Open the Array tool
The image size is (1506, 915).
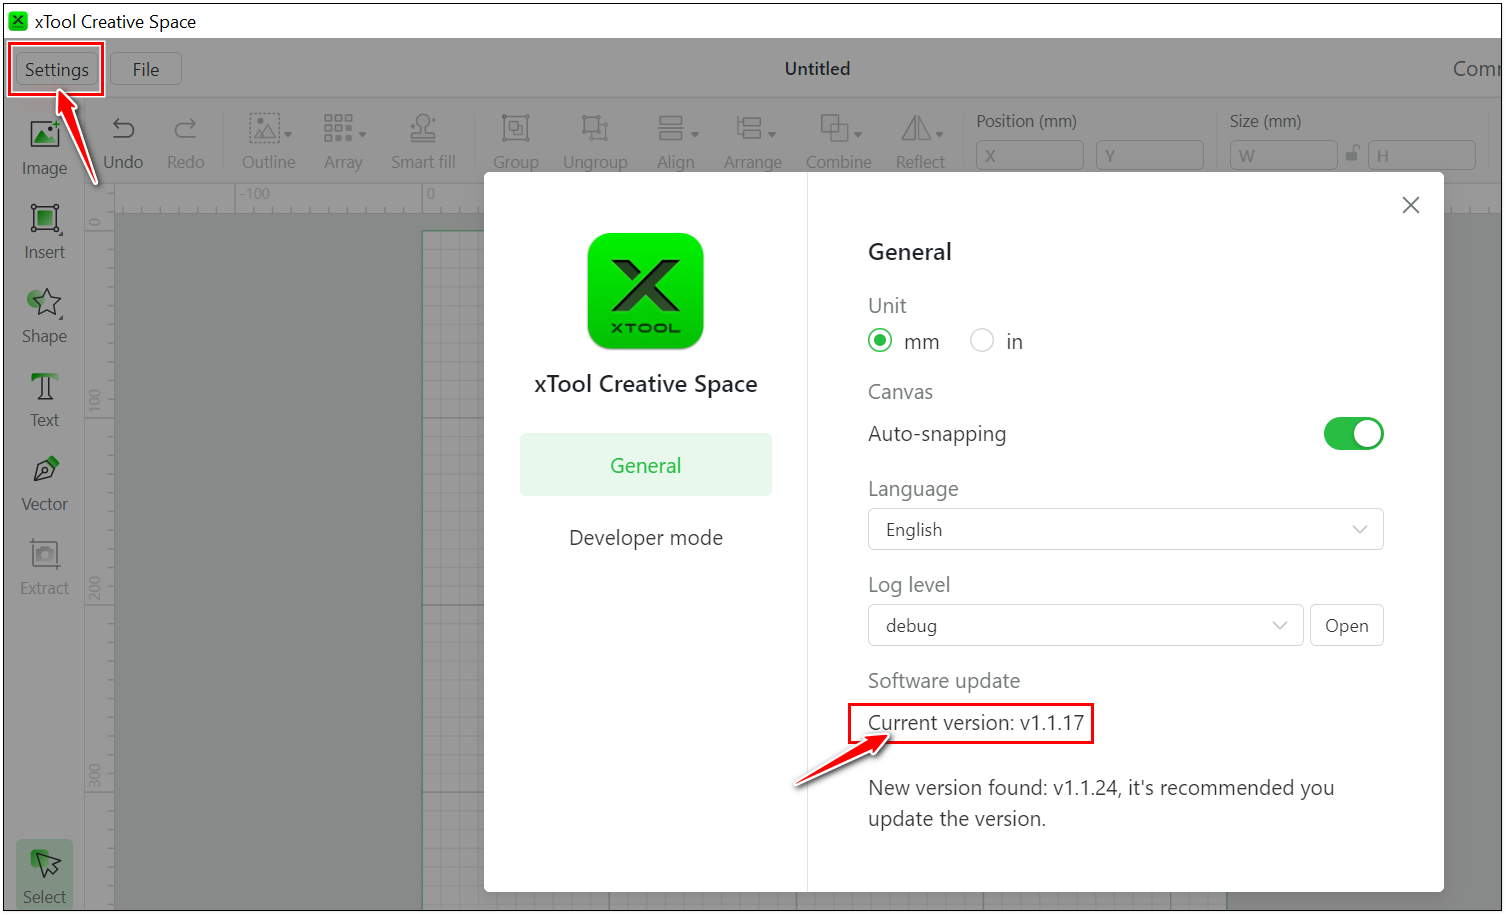(x=343, y=143)
